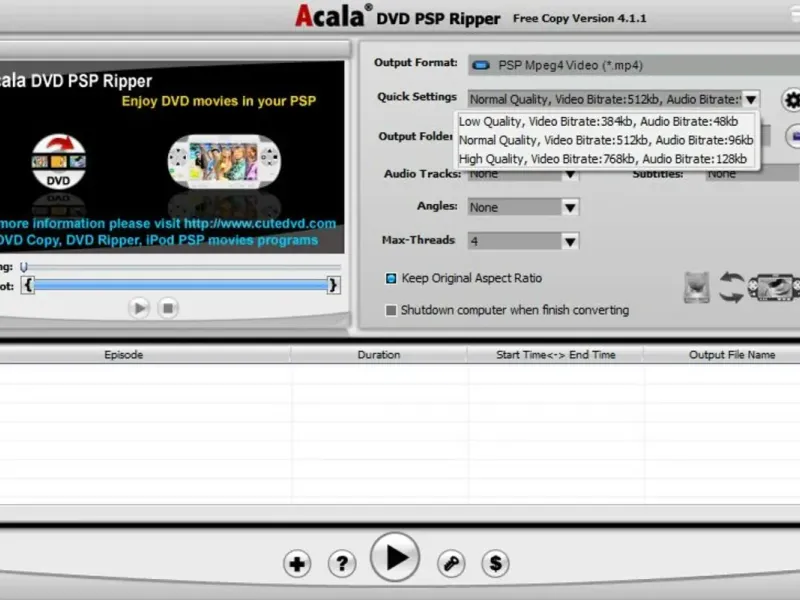This screenshot has height=600, width=800.
Task: Click the playback progress slider handle
Action: click(x=23, y=267)
